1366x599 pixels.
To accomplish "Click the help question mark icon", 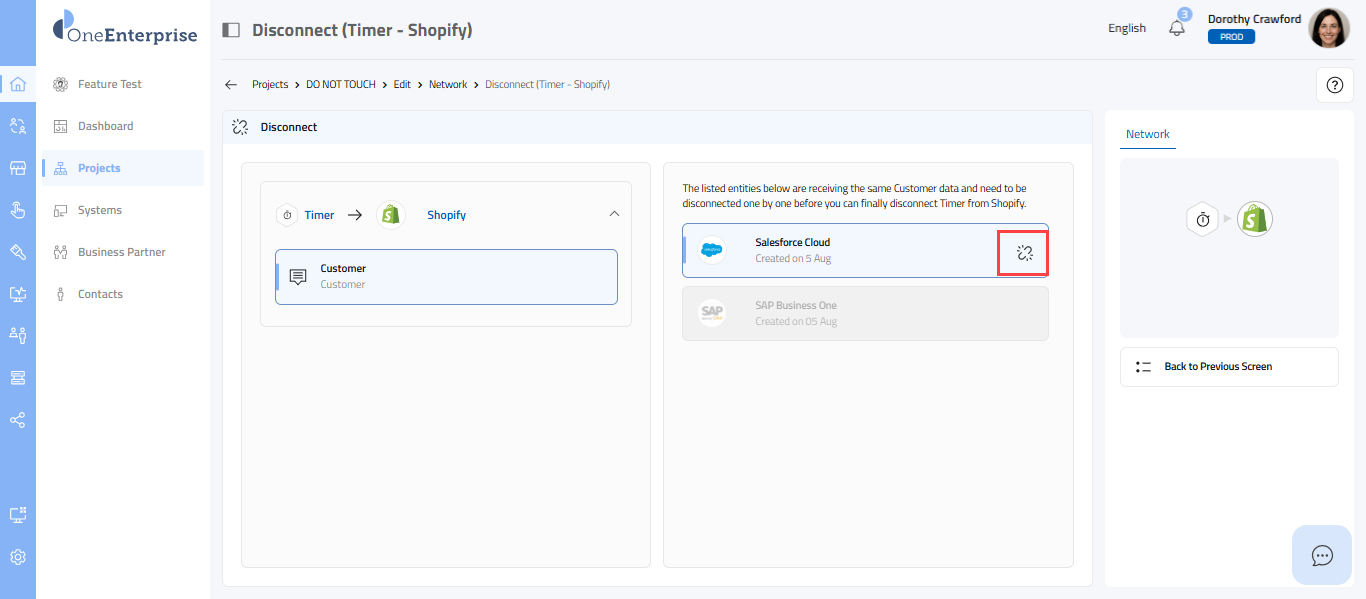I will (1334, 85).
